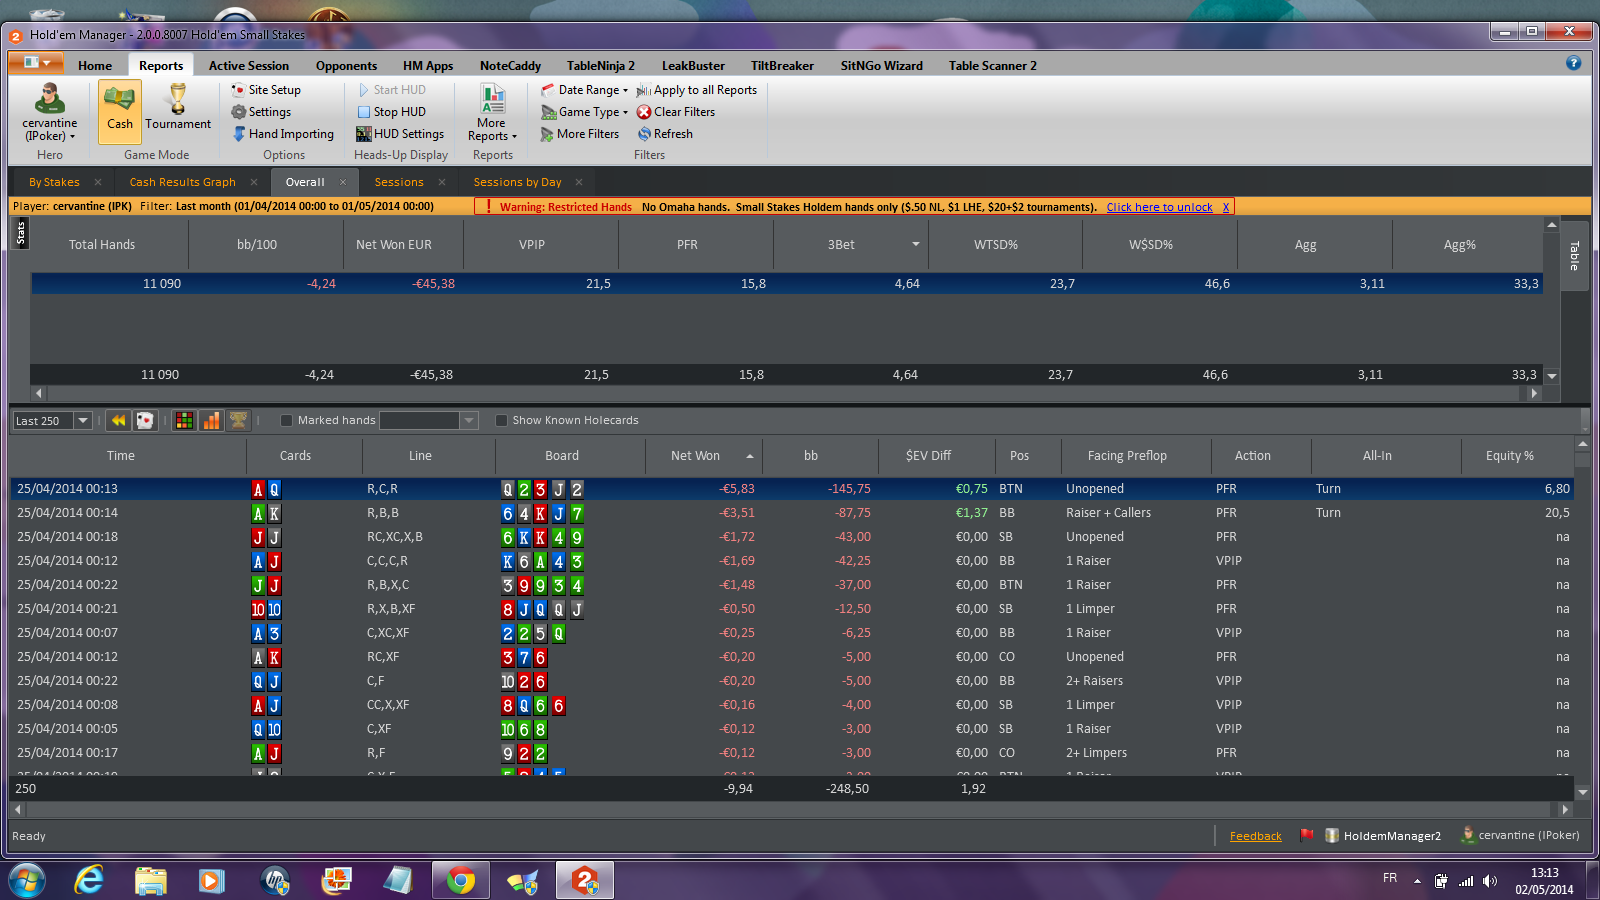Open the help question mark icon
1600x900 pixels.
click(1573, 63)
